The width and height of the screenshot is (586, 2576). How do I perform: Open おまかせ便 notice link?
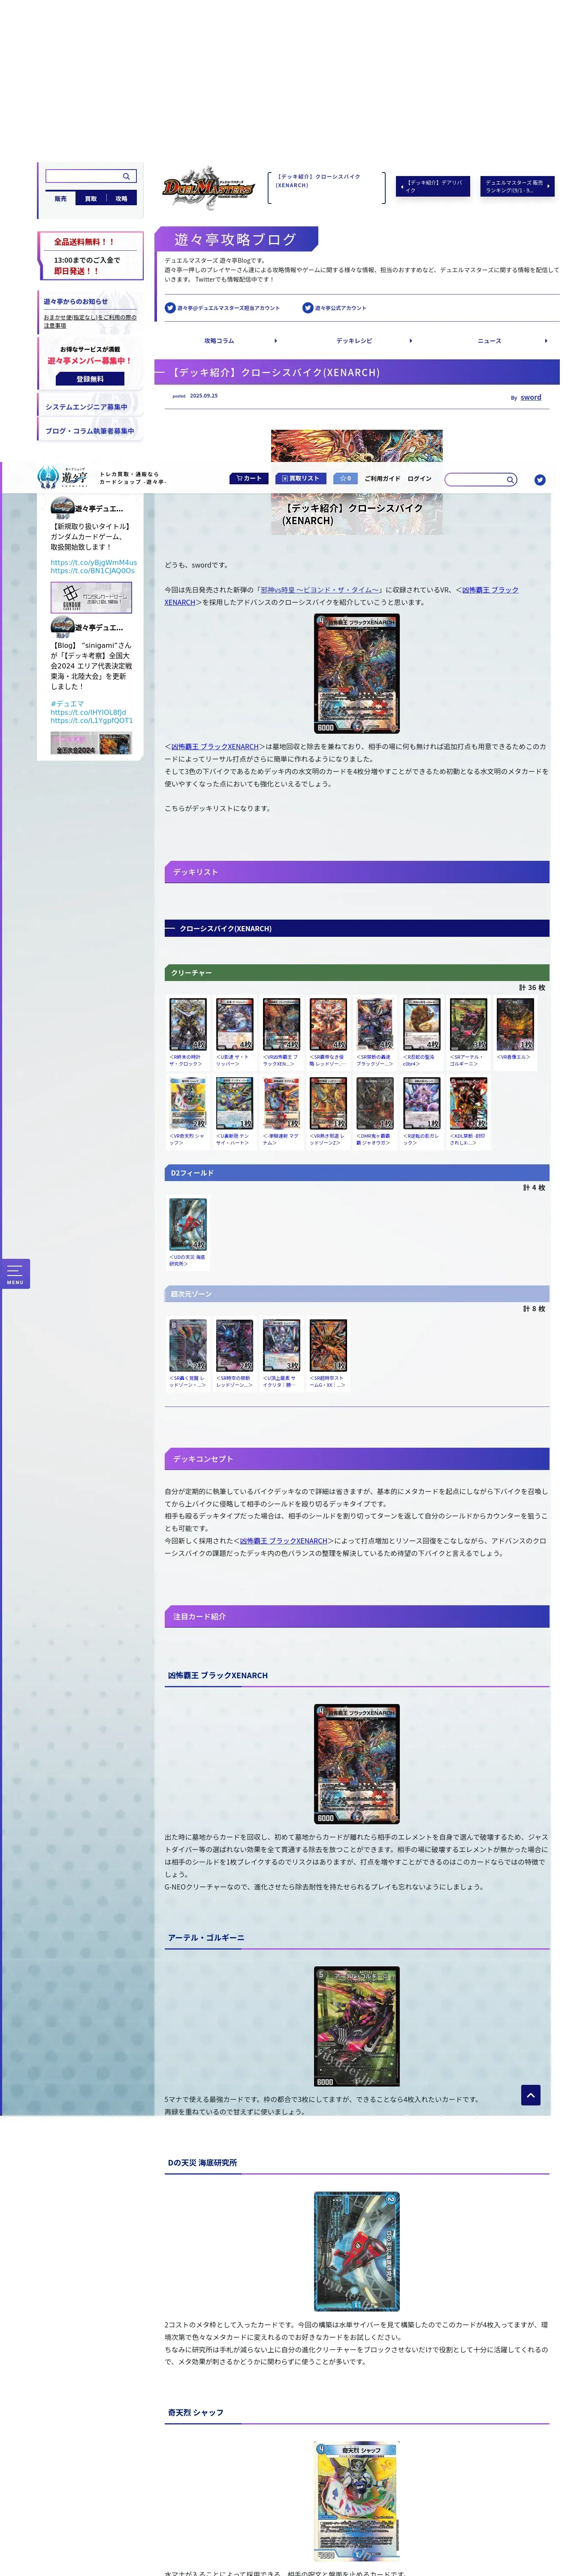tap(90, 321)
